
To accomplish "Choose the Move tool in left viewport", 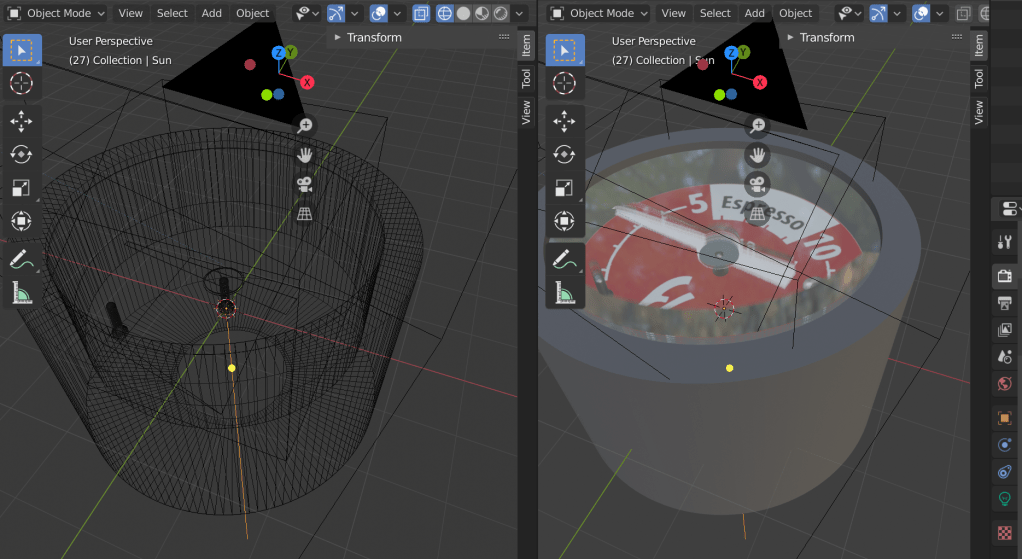I will (x=22, y=121).
